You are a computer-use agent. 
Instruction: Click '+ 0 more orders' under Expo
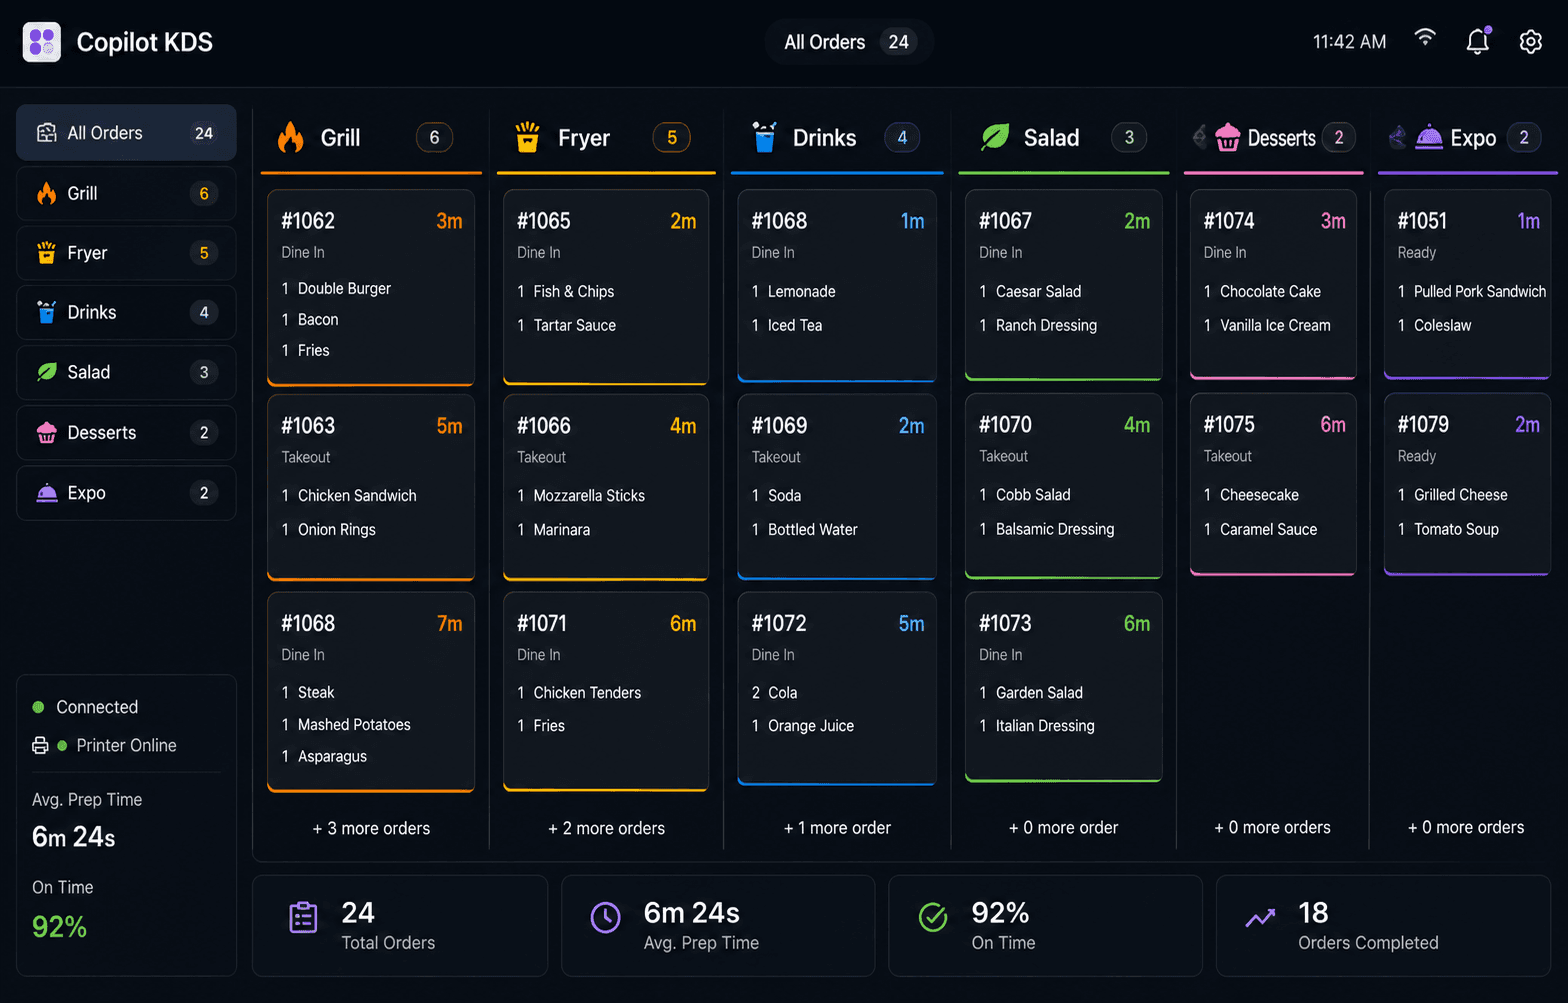coord(1466,828)
